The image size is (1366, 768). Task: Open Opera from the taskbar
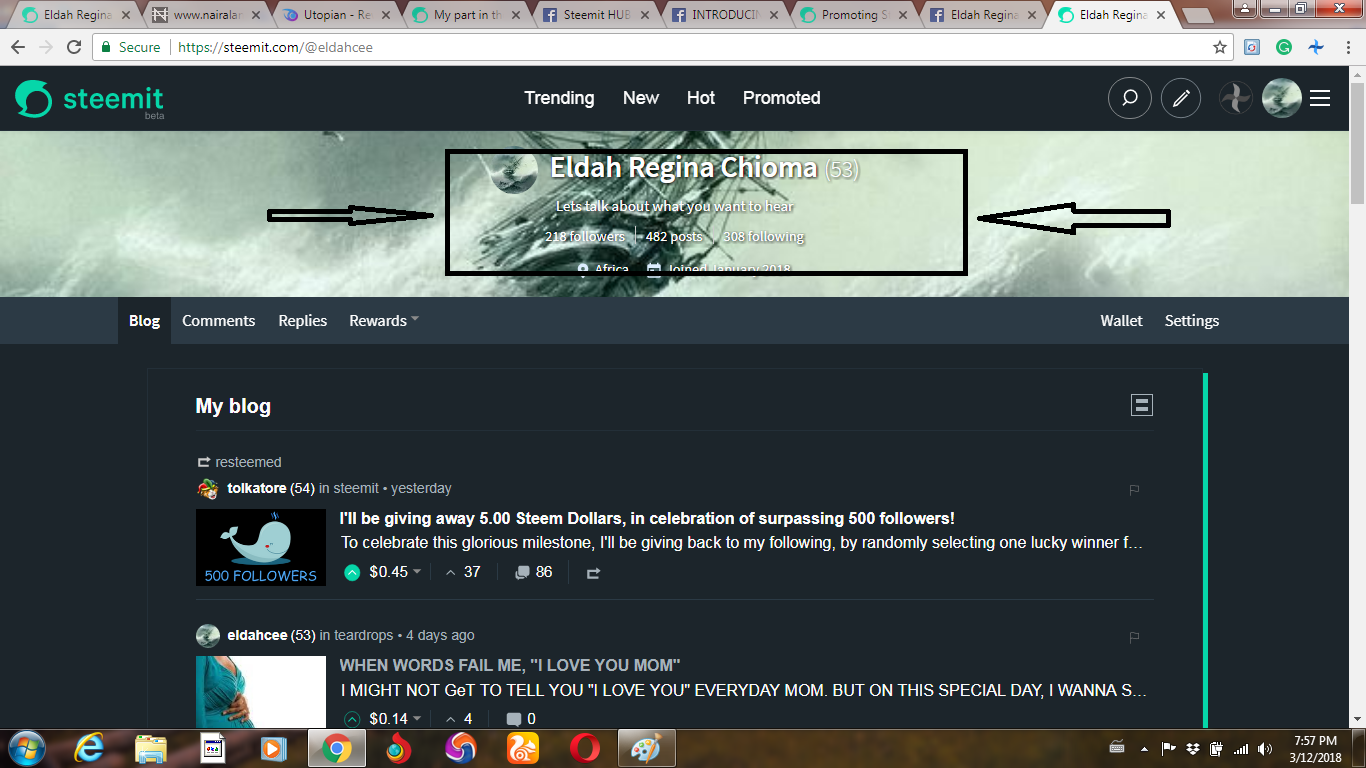tap(584, 748)
